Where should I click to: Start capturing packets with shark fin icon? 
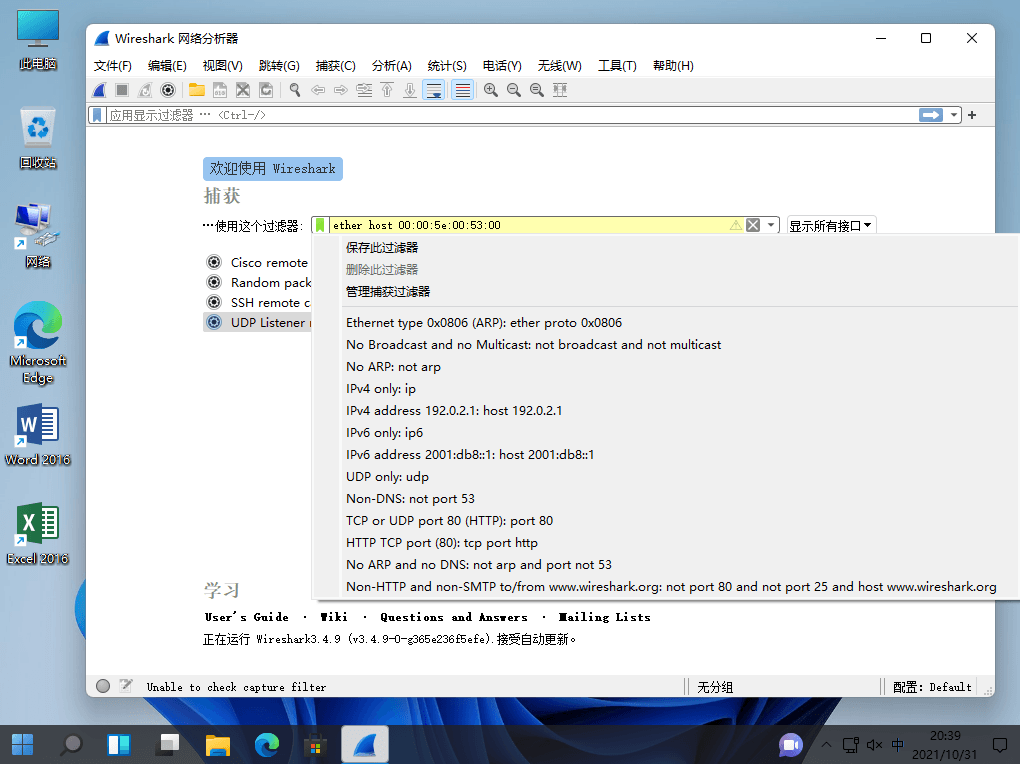click(x=100, y=90)
